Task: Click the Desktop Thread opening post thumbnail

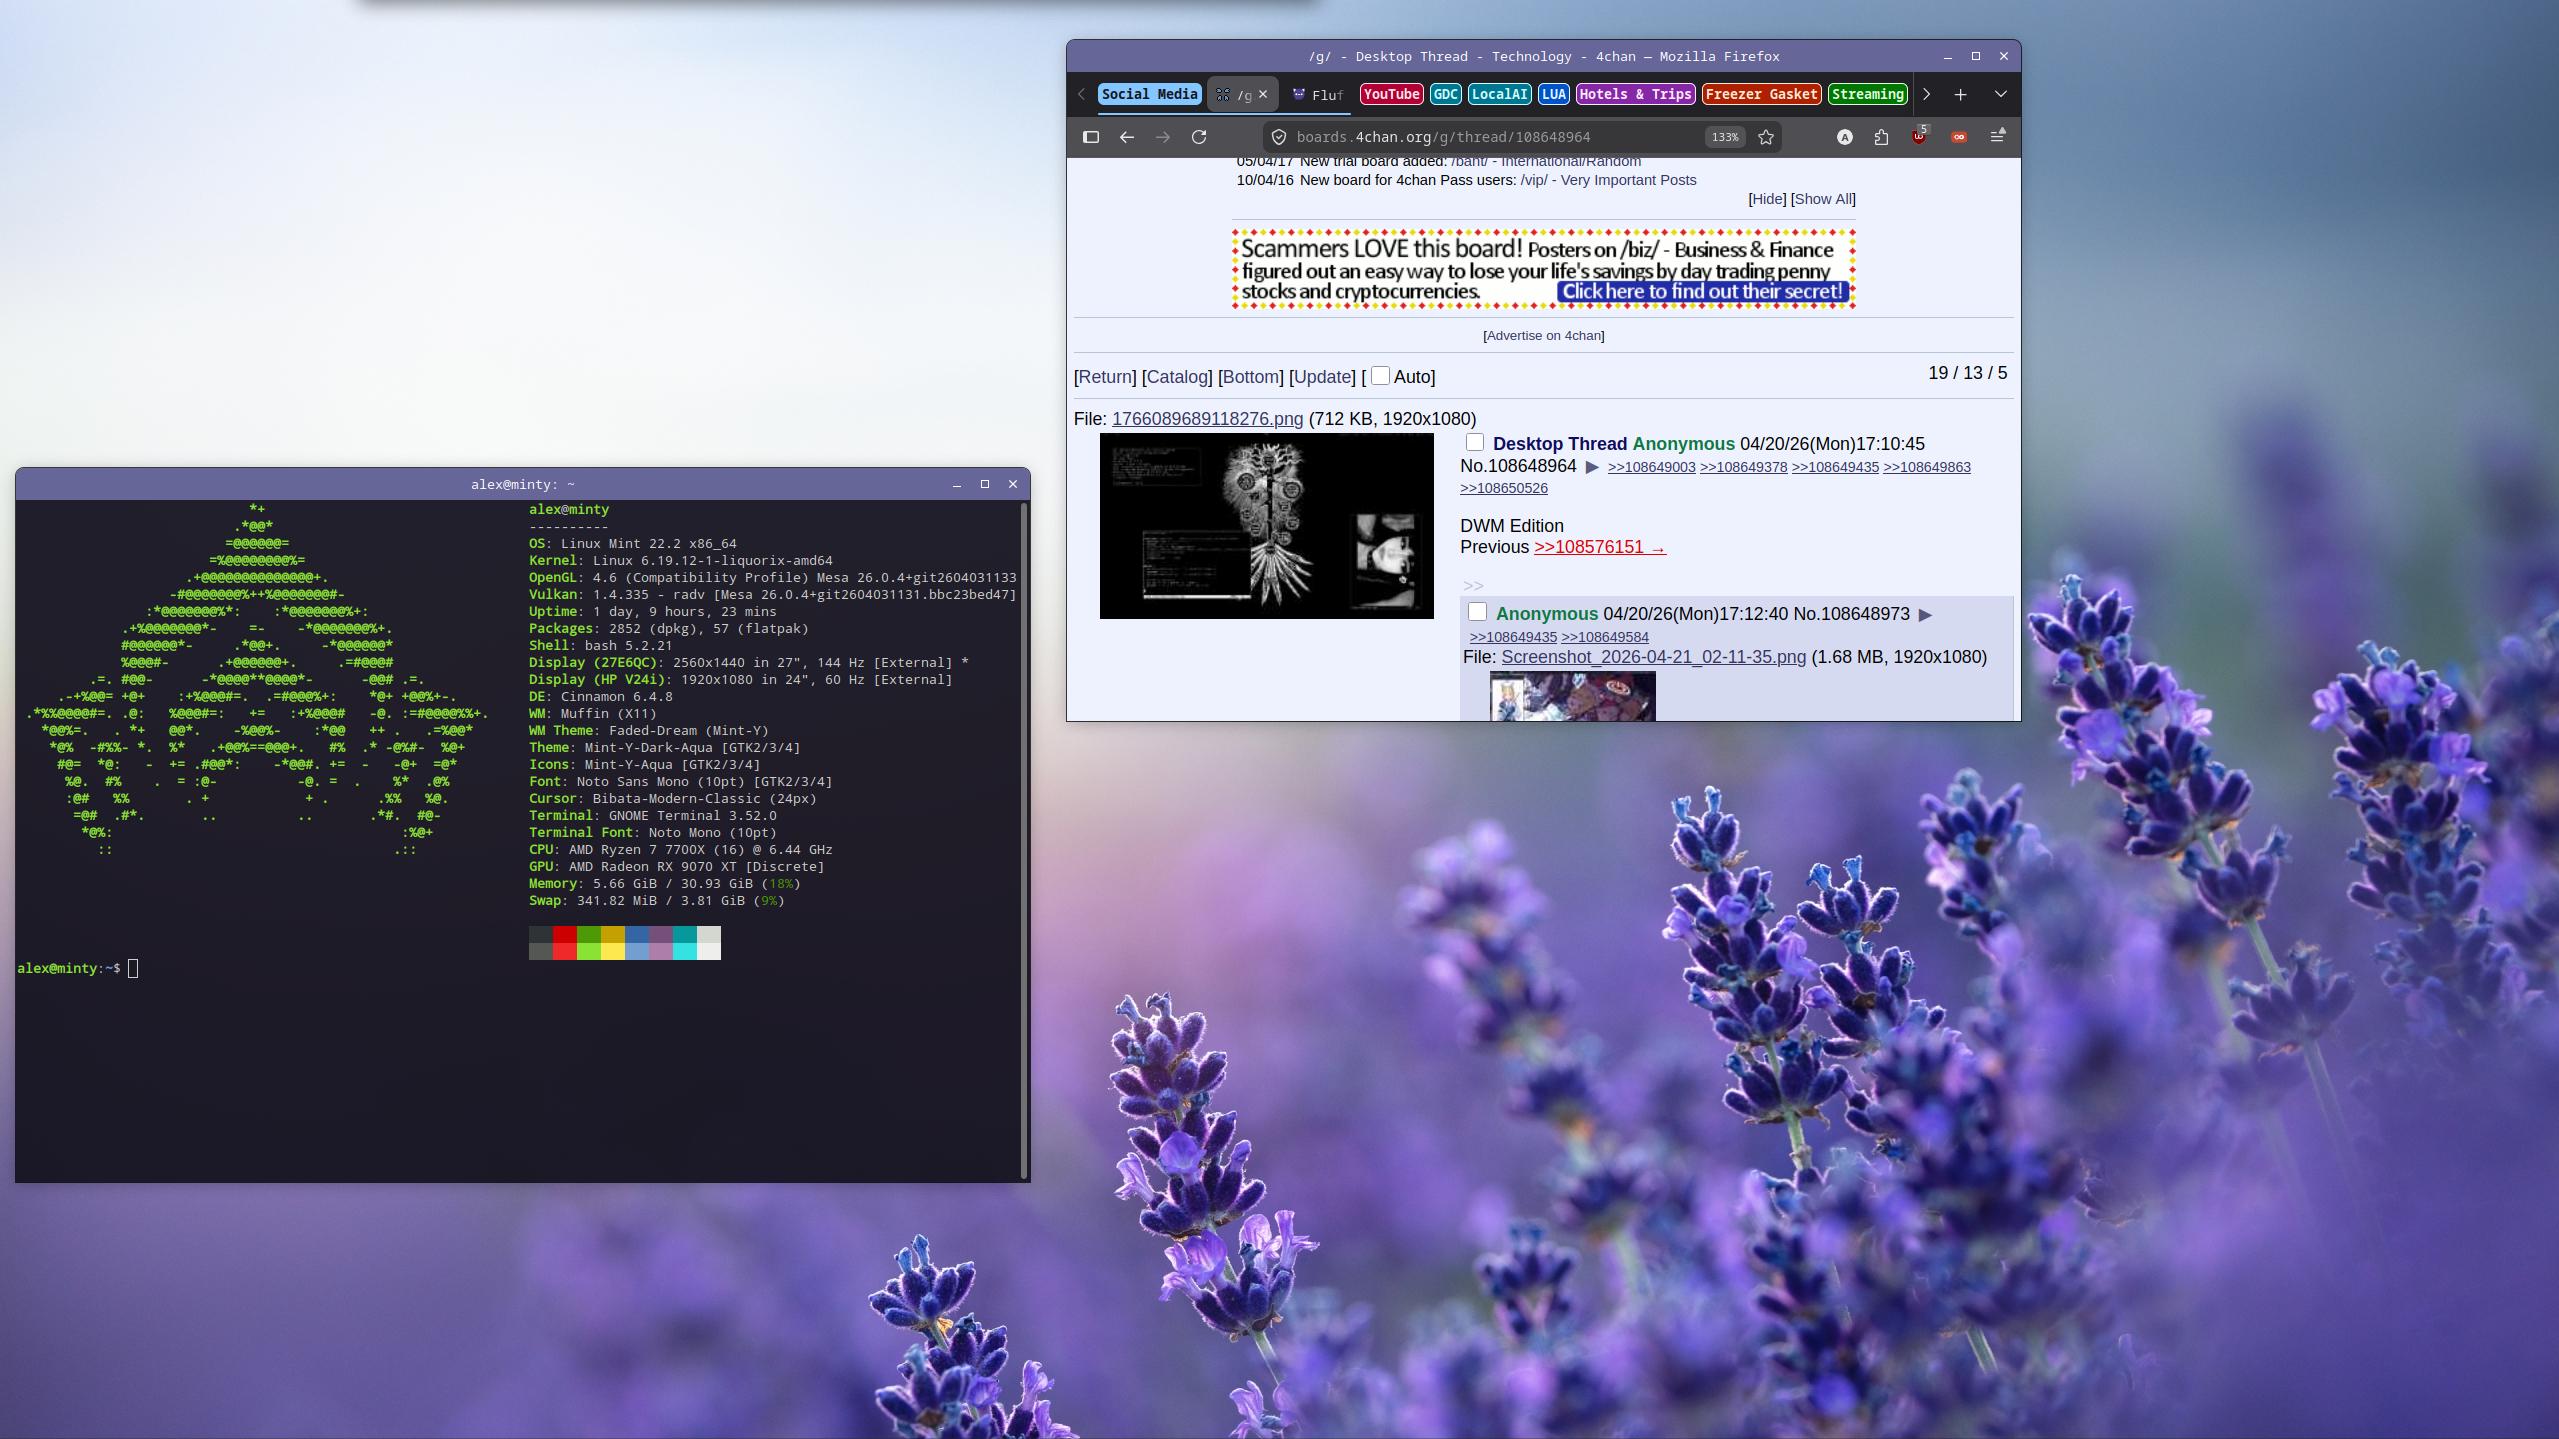Action: click(1266, 526)
